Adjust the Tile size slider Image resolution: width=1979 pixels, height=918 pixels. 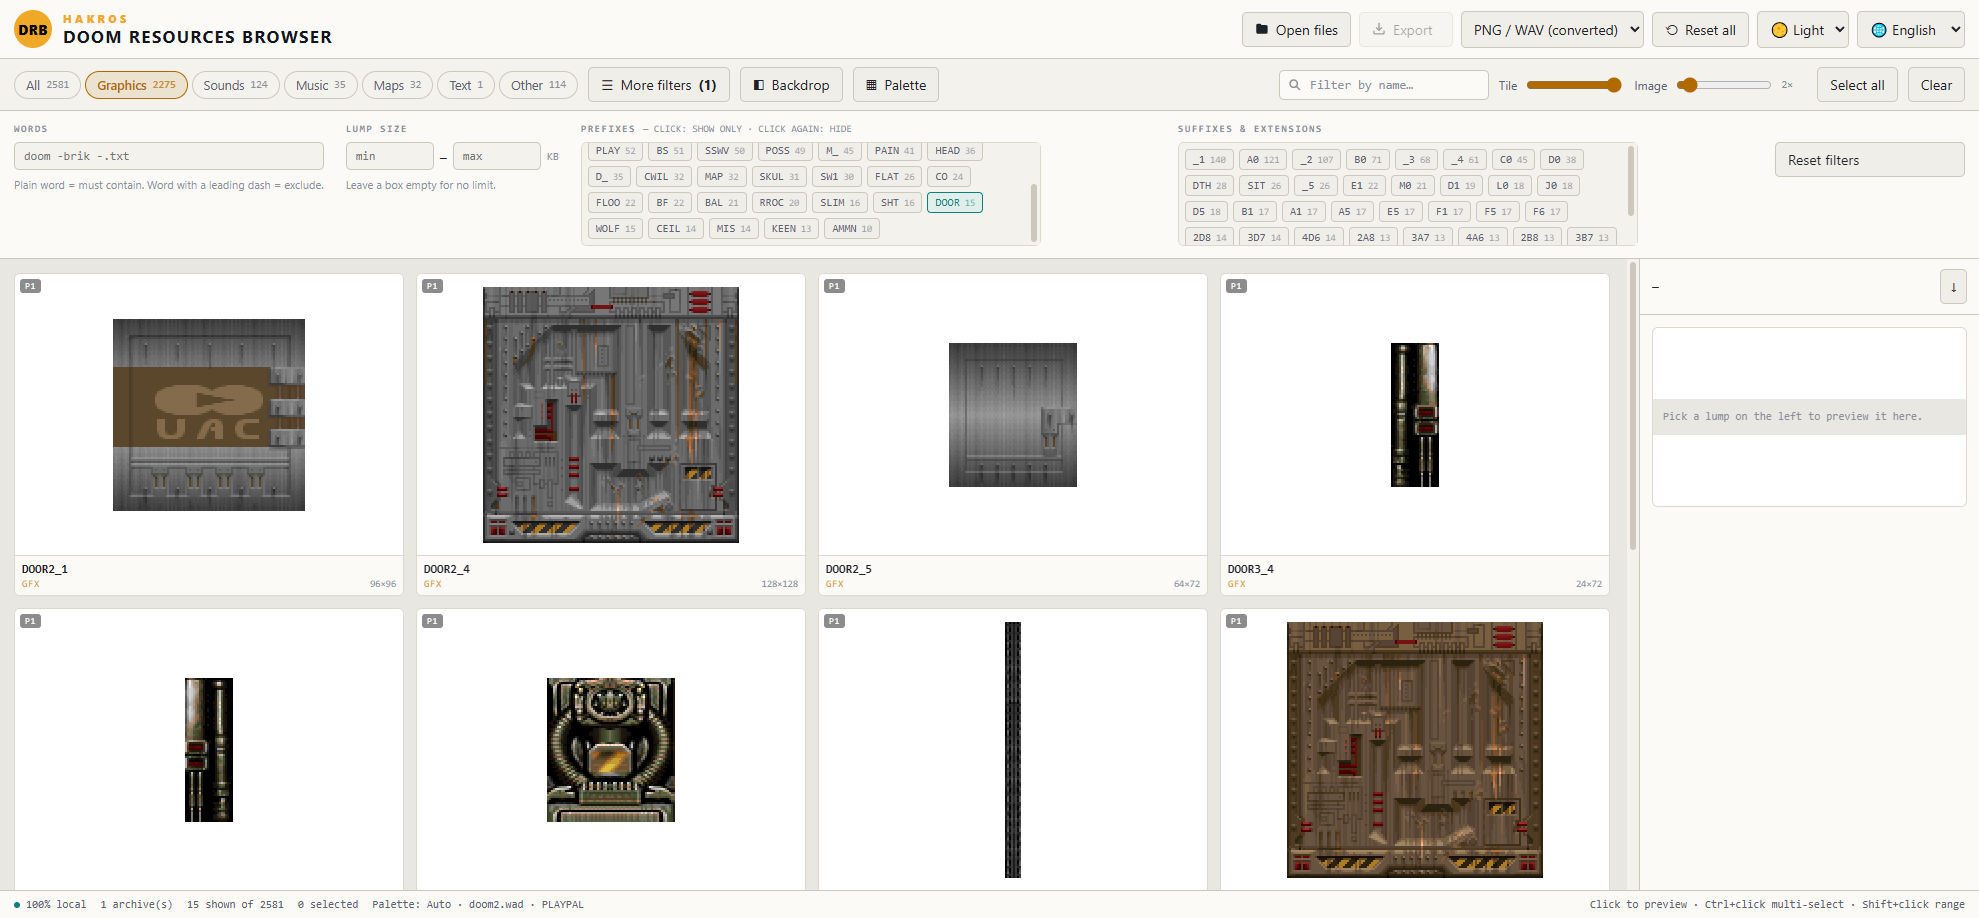point(1574,85)
